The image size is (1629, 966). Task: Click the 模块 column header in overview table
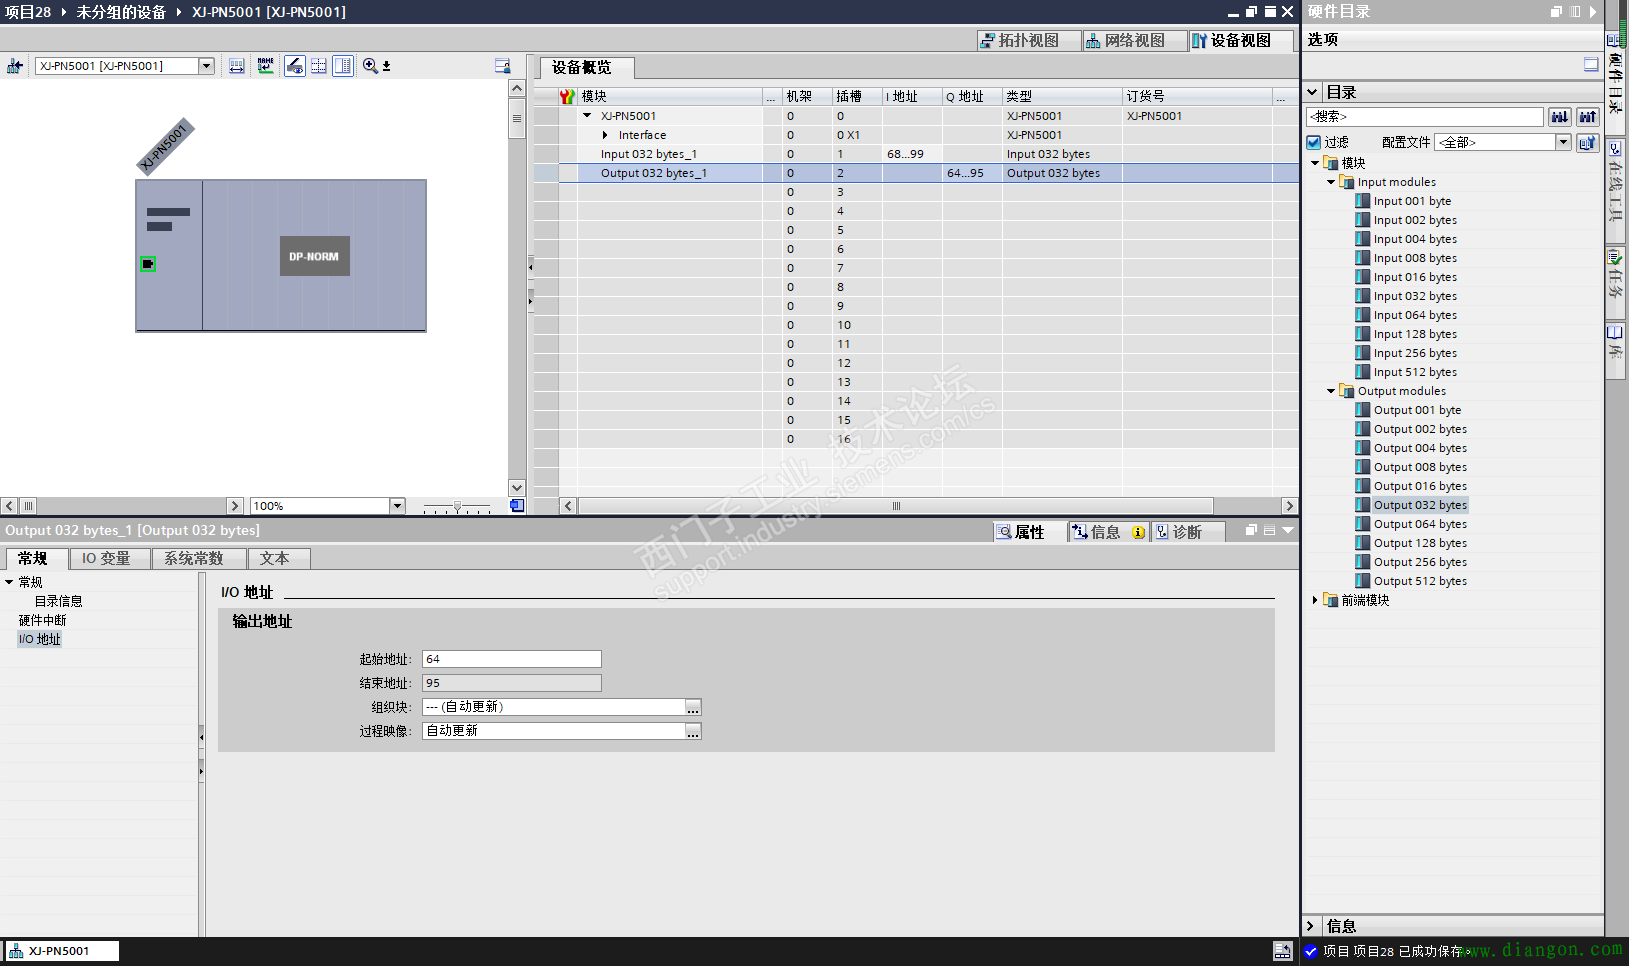click(670, 96)
